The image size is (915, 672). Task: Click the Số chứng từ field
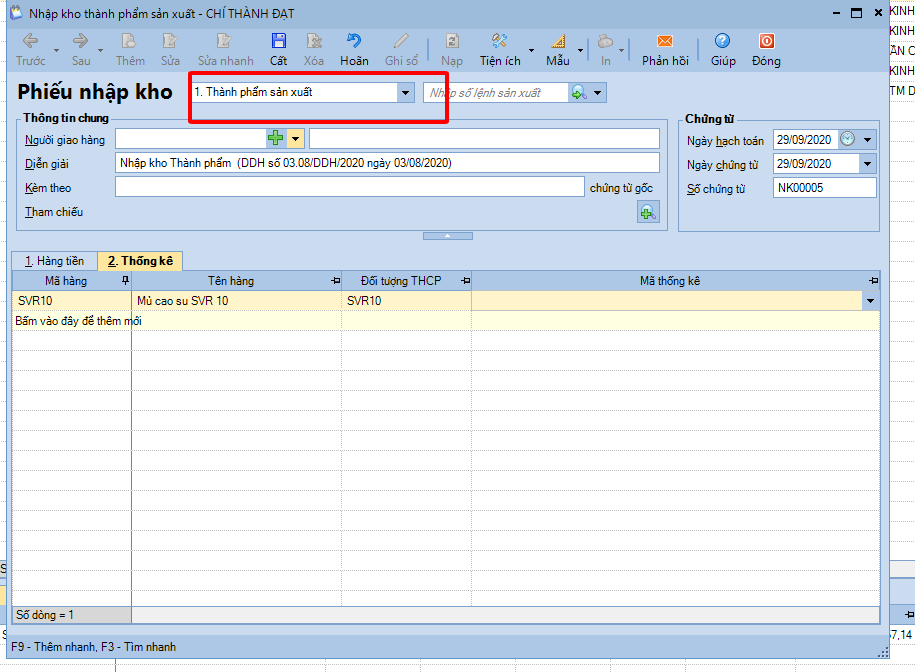pyautogui.click(x=823, y=188)
